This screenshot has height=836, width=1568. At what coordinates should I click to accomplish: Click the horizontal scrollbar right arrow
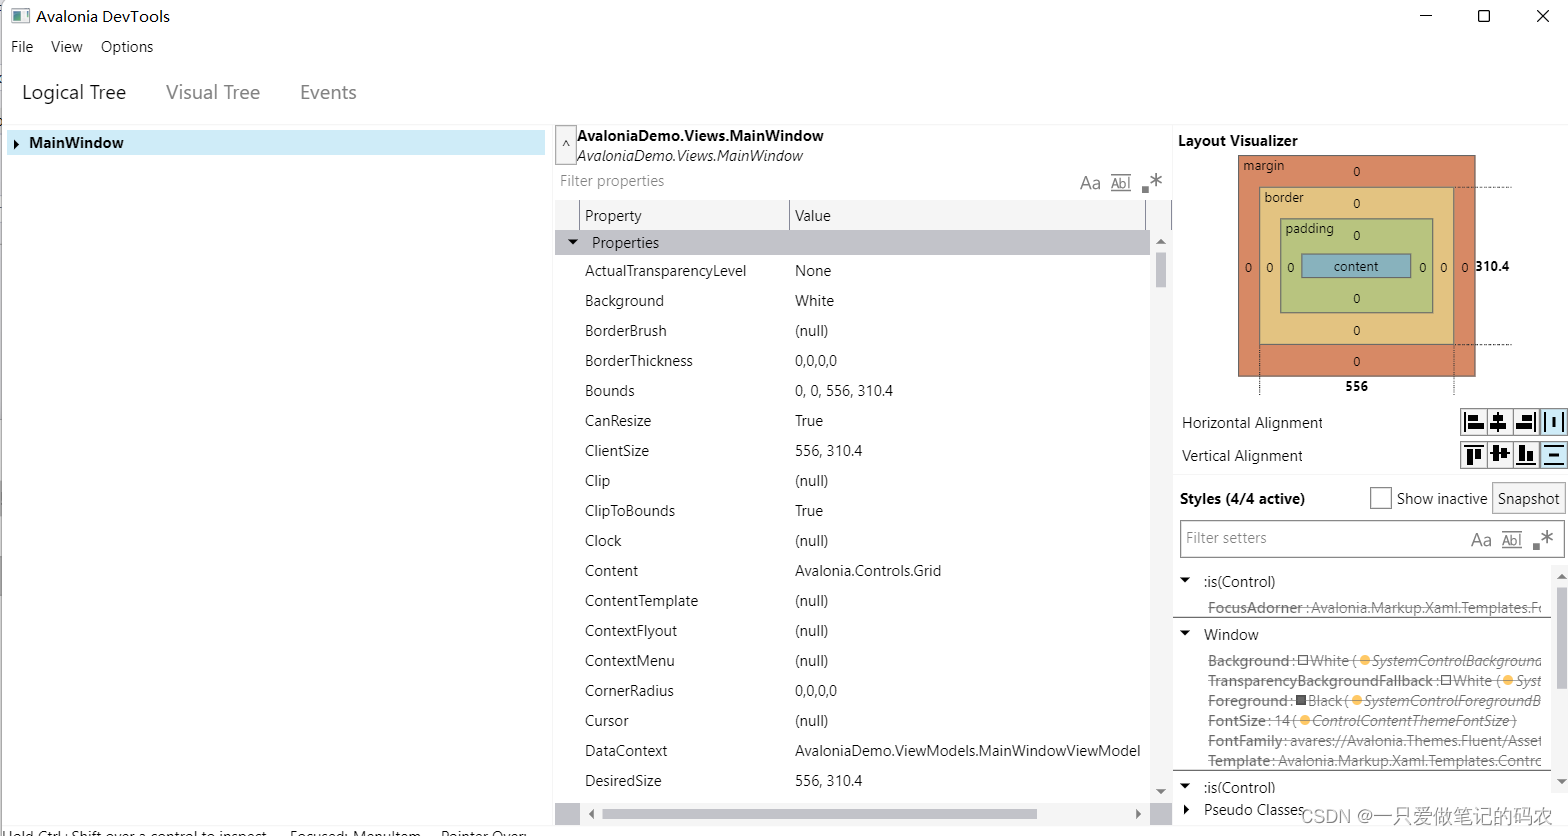click(x=1138, y=814)
